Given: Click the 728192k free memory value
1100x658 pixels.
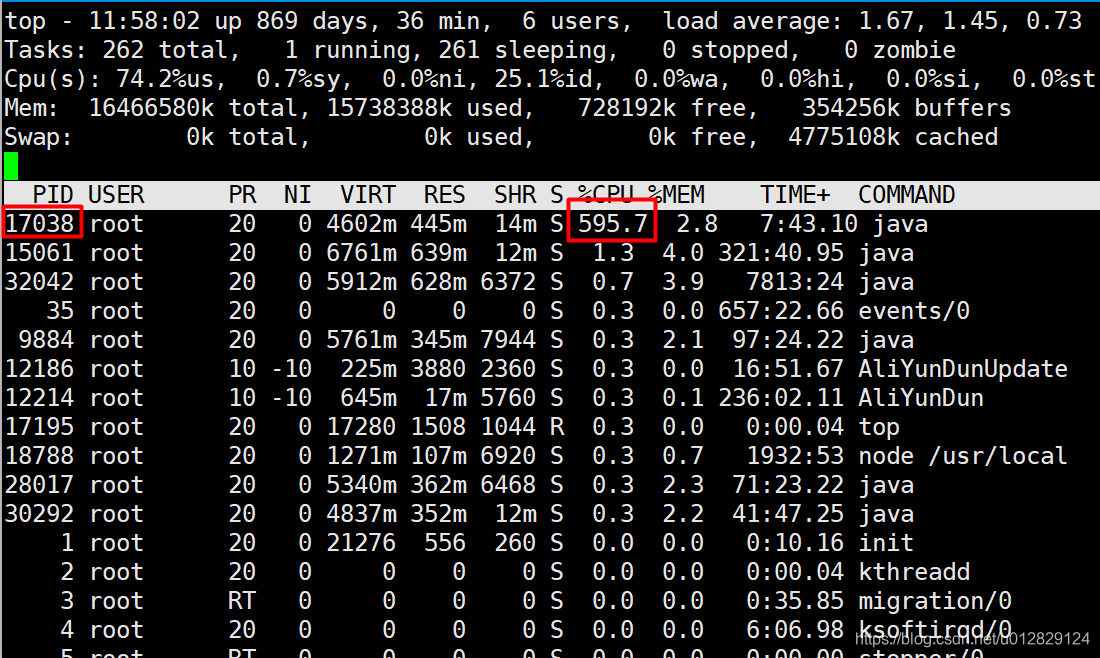Looking at the screenshot, I should [626, 108].
